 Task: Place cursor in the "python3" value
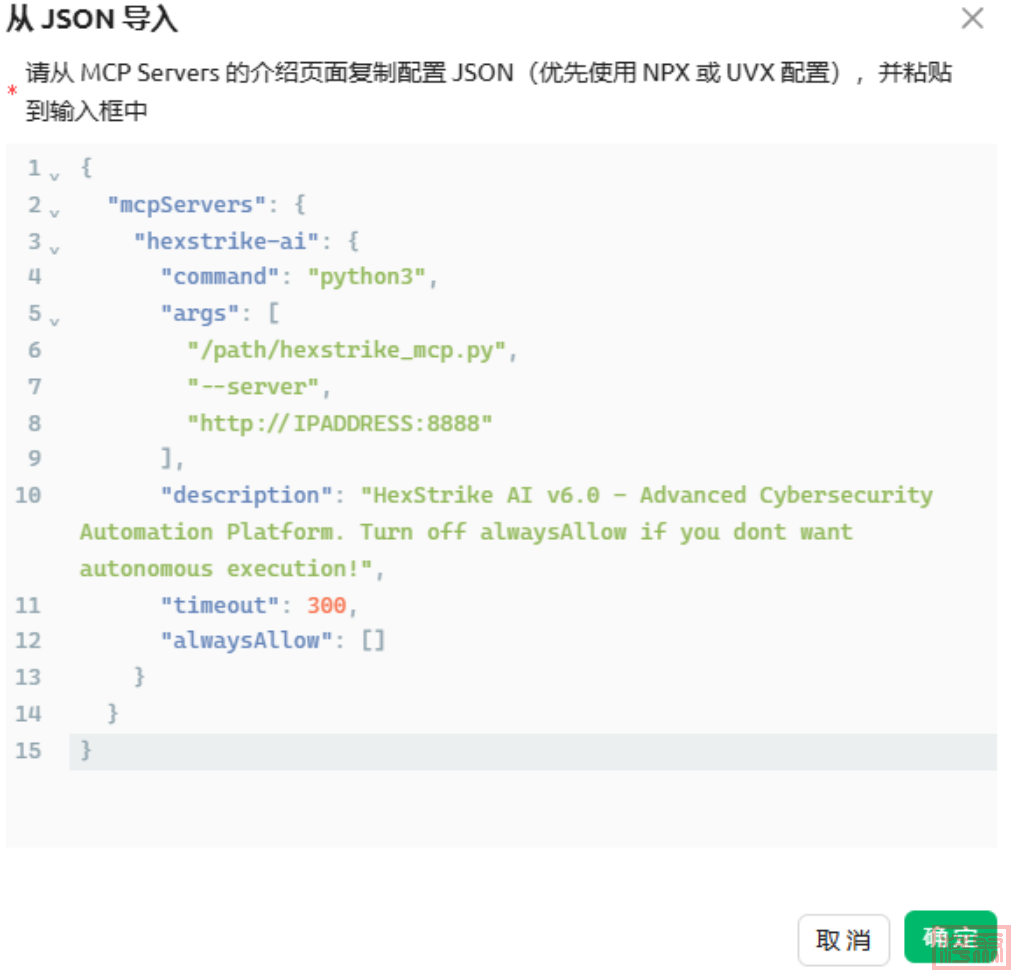pyautogui.click(x=371, y=277)
